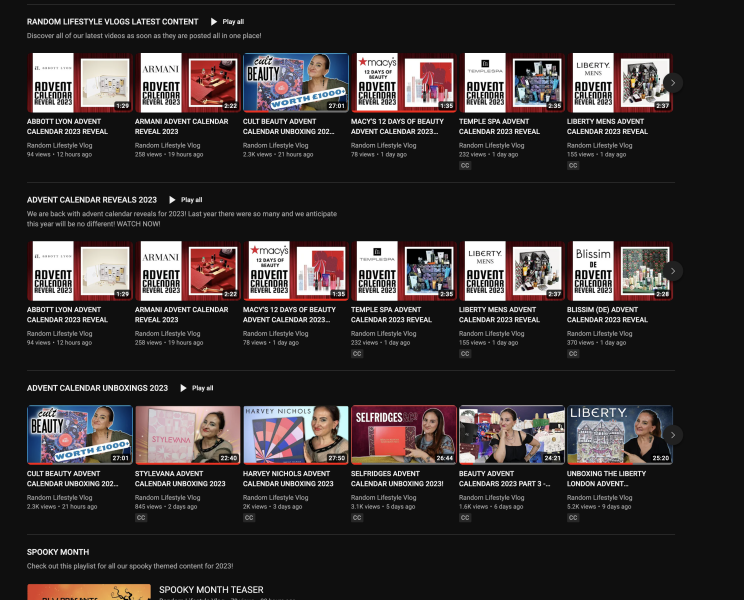Viewport: 744px width, 600px height.
Task: Show next videos in Advent Calendar Reveals row
Action: point(672,271)
